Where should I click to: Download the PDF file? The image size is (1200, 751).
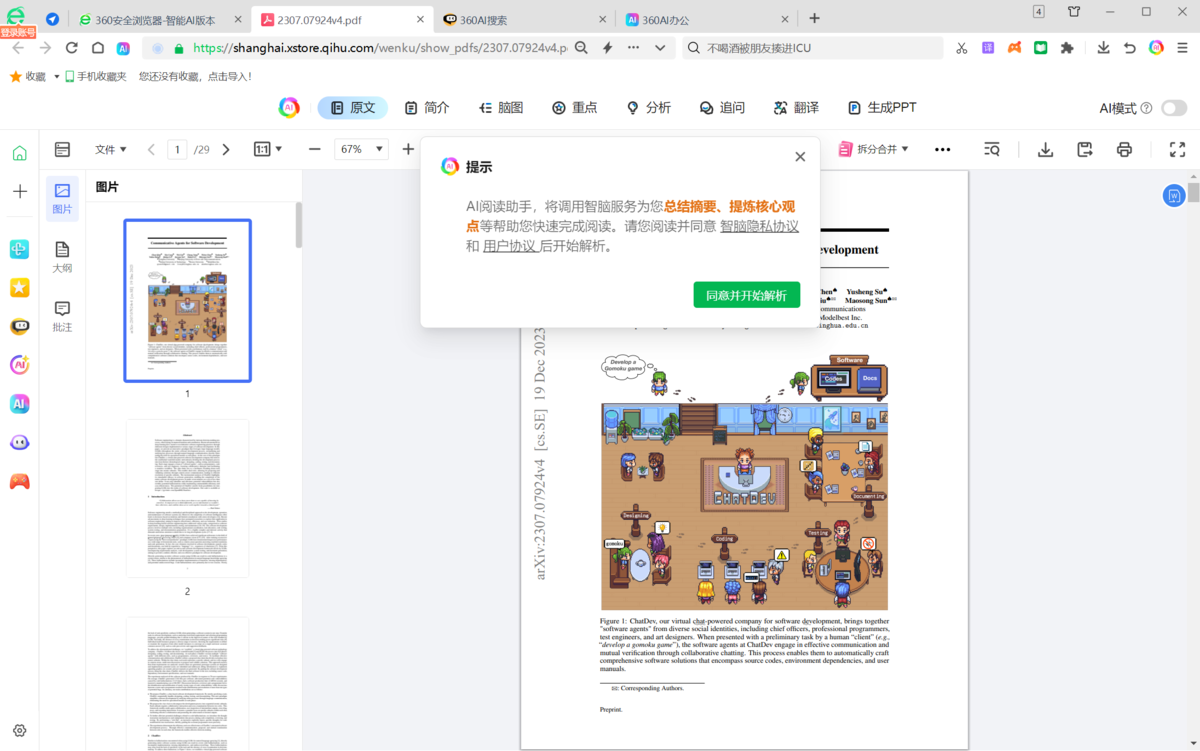[1044, 148]
